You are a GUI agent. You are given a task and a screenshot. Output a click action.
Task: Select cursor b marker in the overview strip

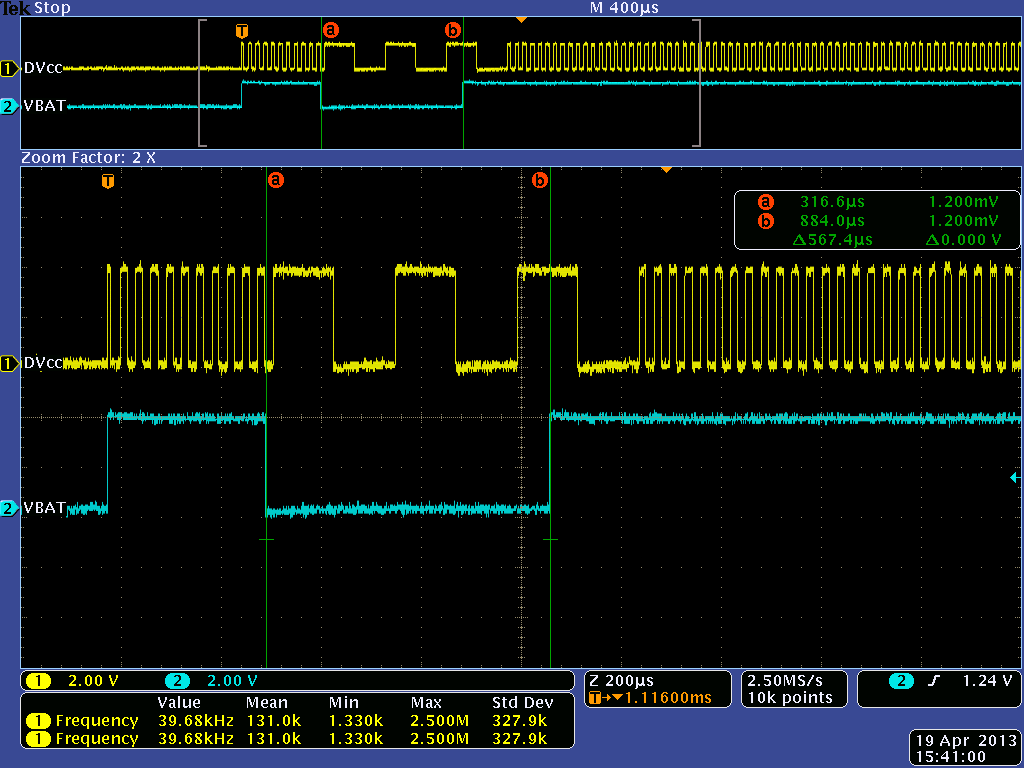453,30
